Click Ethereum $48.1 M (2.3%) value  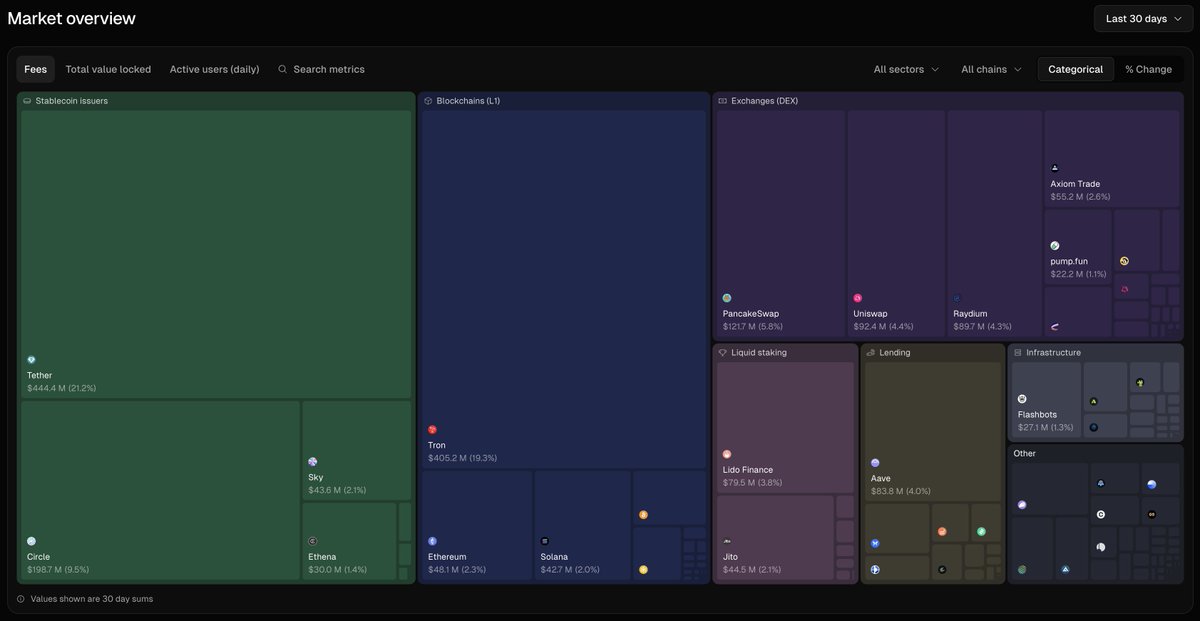(457, 570)
